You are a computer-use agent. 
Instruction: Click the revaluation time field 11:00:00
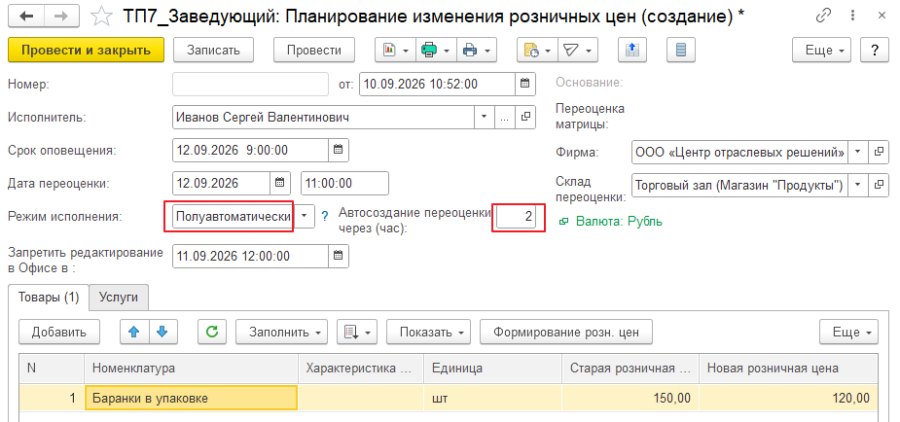click(344, 183)
